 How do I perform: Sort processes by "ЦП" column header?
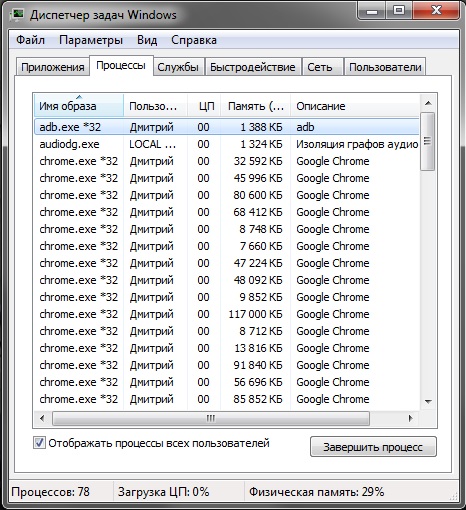point(204,106)
